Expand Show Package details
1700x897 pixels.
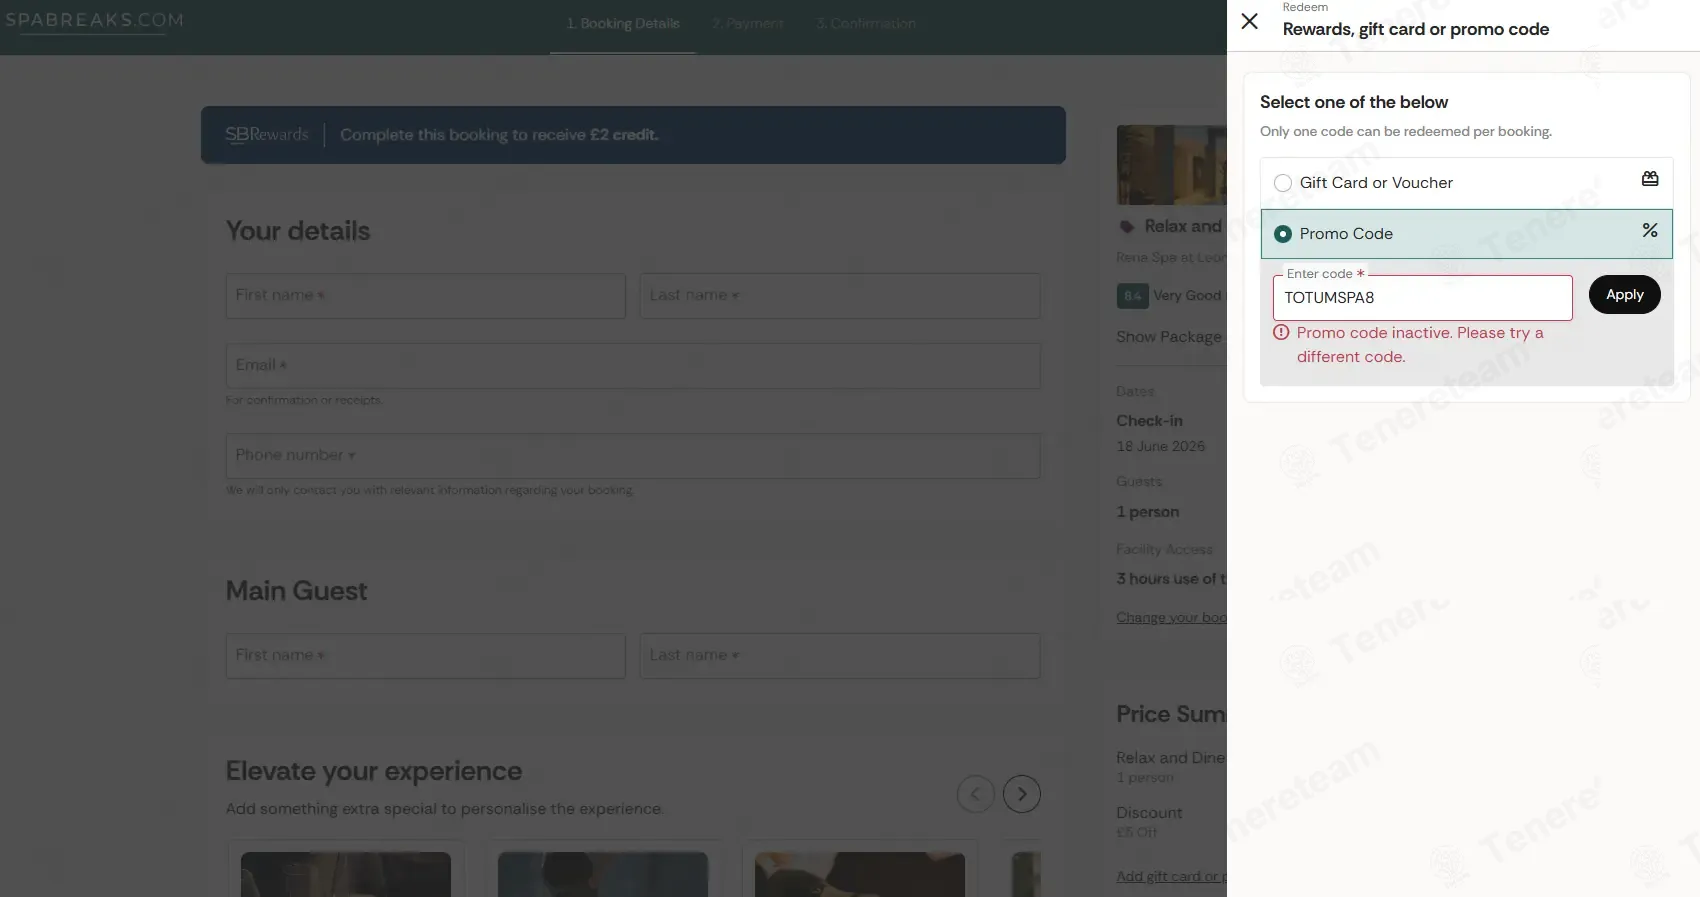pyautogui.click(x=1170, y=337)
